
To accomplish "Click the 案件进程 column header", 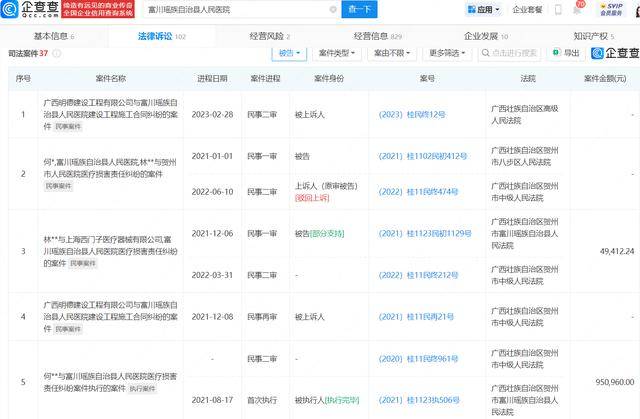I will coord(265,78).
